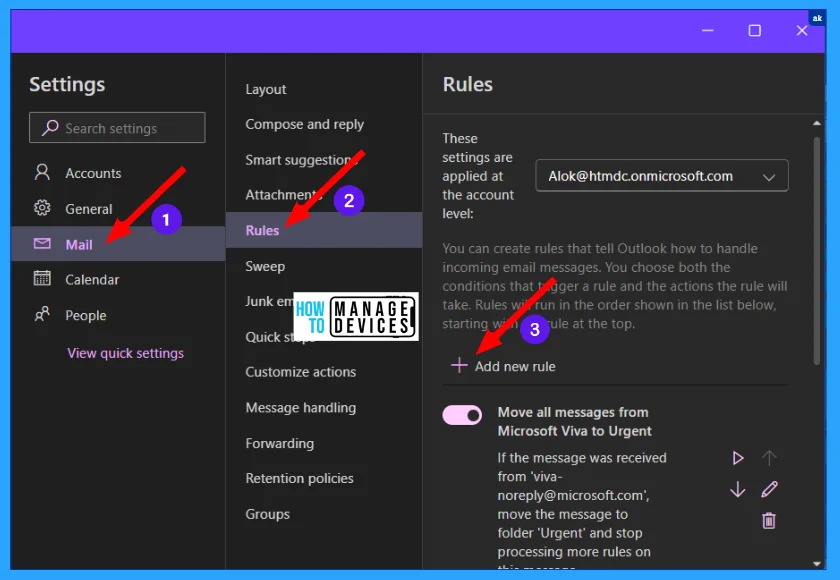Click the chevron on account dropdown
The height and width of the screenshot is (580, 840).
coord(769,177)
